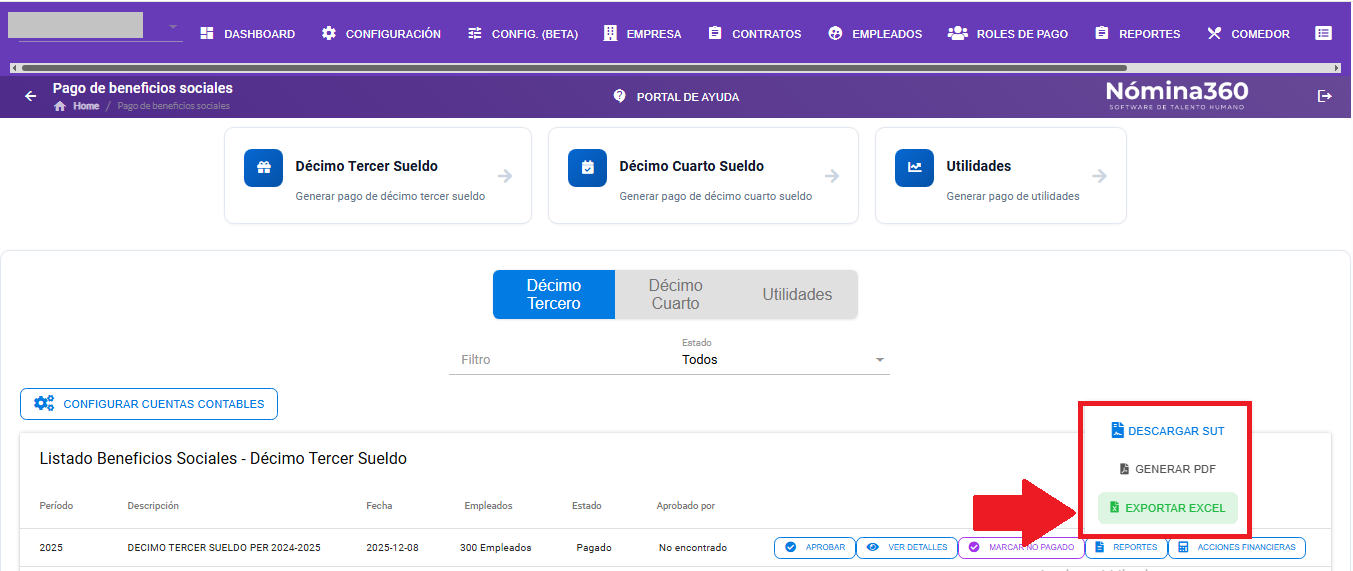Click the 300 Empleados cell
1353x571 pixels.
tap(496, 548)
